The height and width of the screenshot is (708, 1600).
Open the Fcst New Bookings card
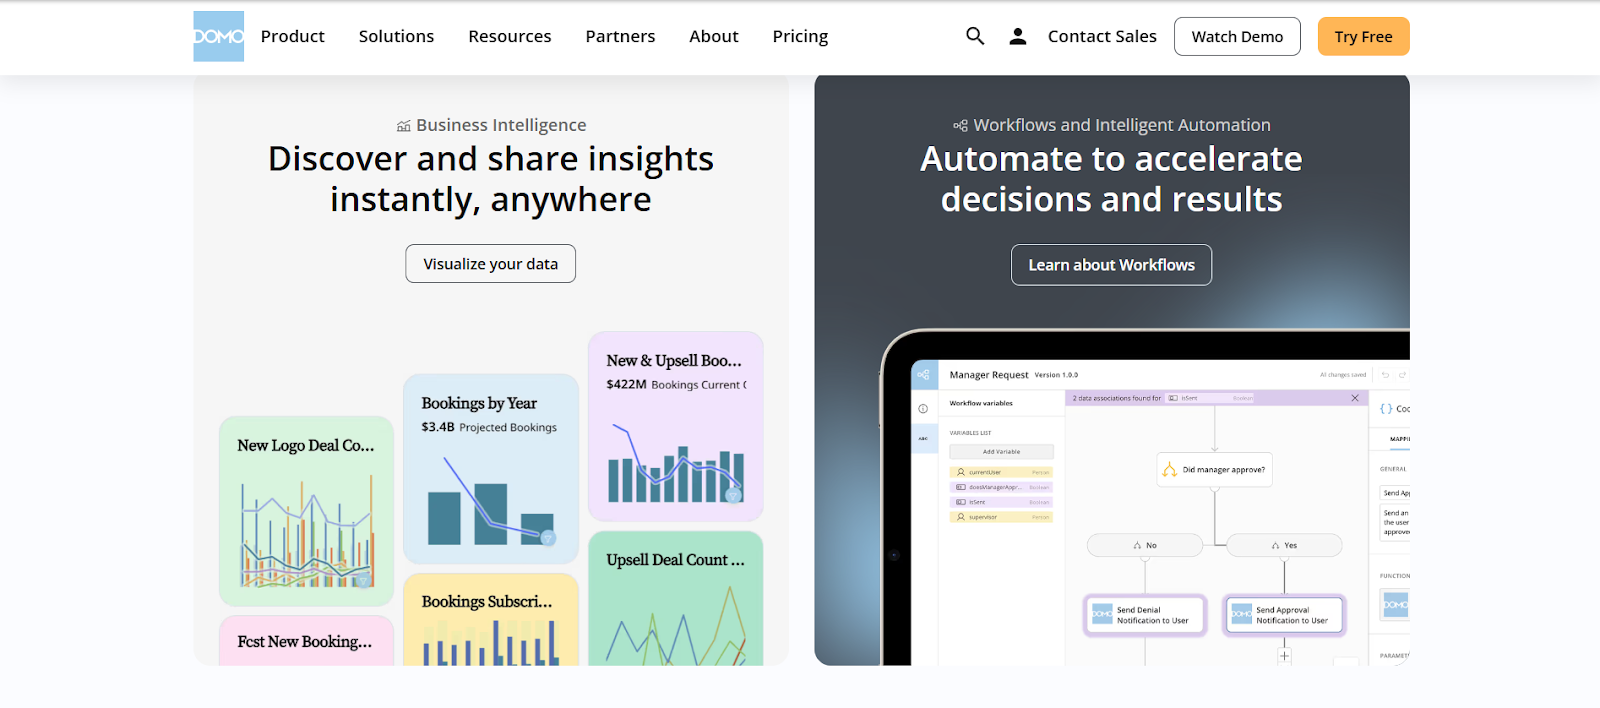click(306, 641)
